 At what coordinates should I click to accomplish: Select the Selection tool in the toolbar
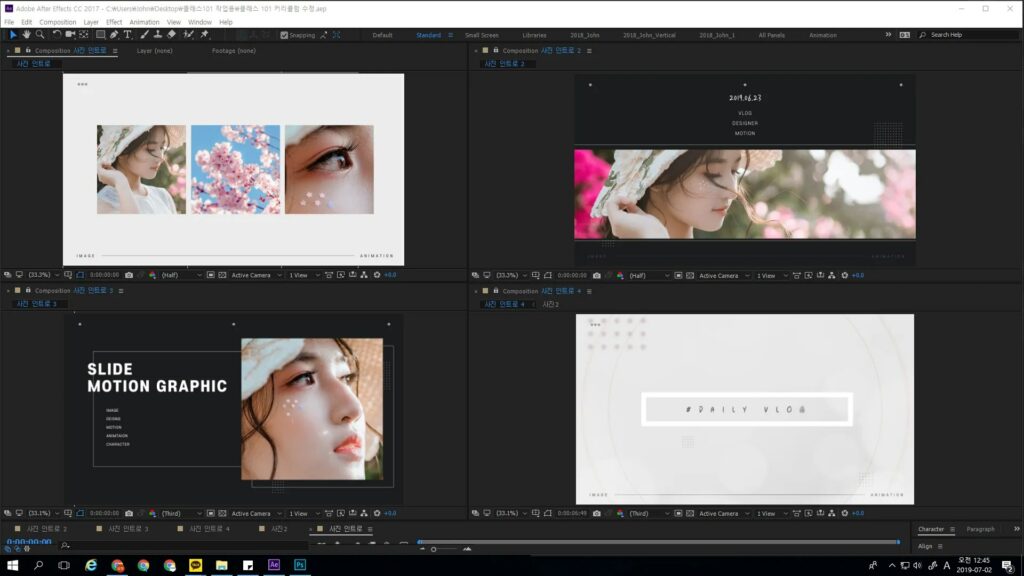tap(13, 35)
